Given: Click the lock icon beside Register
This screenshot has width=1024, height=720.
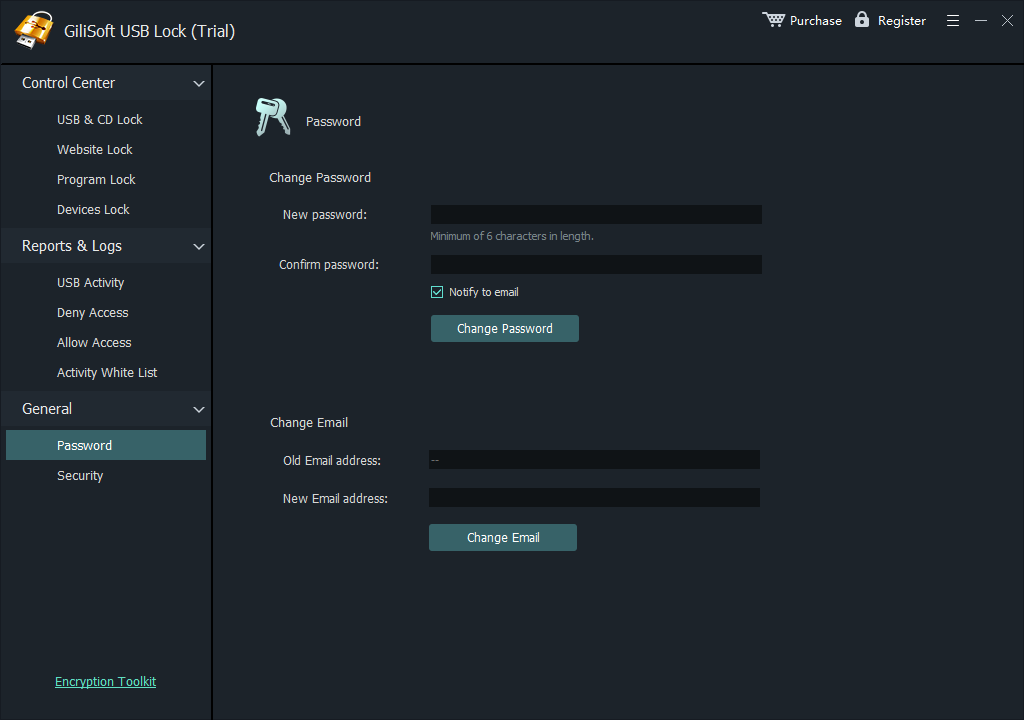Looking at the screenshot, I should pyautogui.click(x=862, y=20).
